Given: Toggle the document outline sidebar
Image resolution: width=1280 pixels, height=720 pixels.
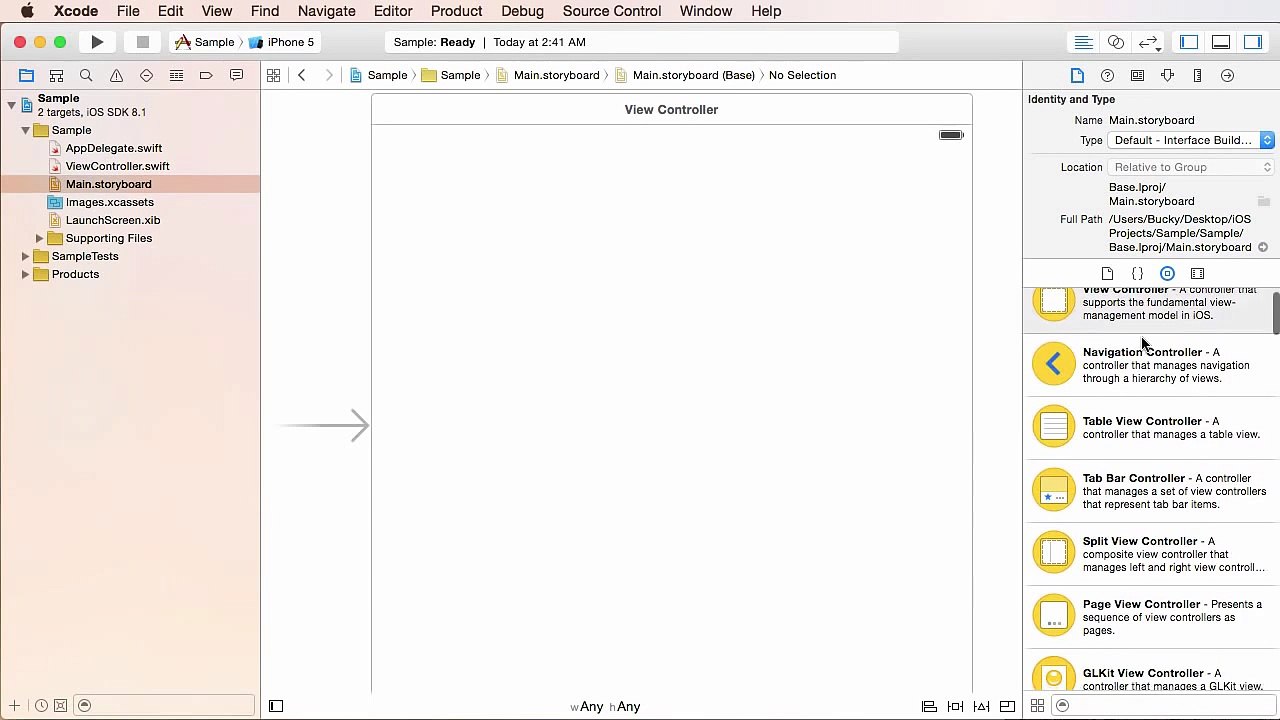Looking at the screenshot, I should pyautogui.click(x=276, y=706).
